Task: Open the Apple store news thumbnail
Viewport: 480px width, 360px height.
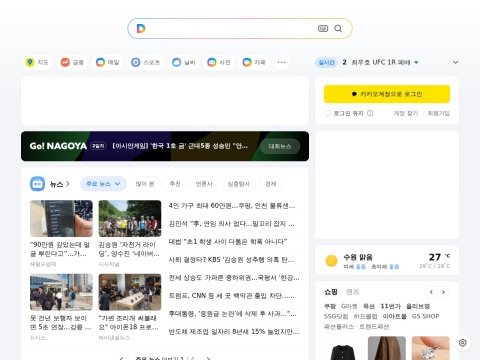Action: (x=130, y=292)
